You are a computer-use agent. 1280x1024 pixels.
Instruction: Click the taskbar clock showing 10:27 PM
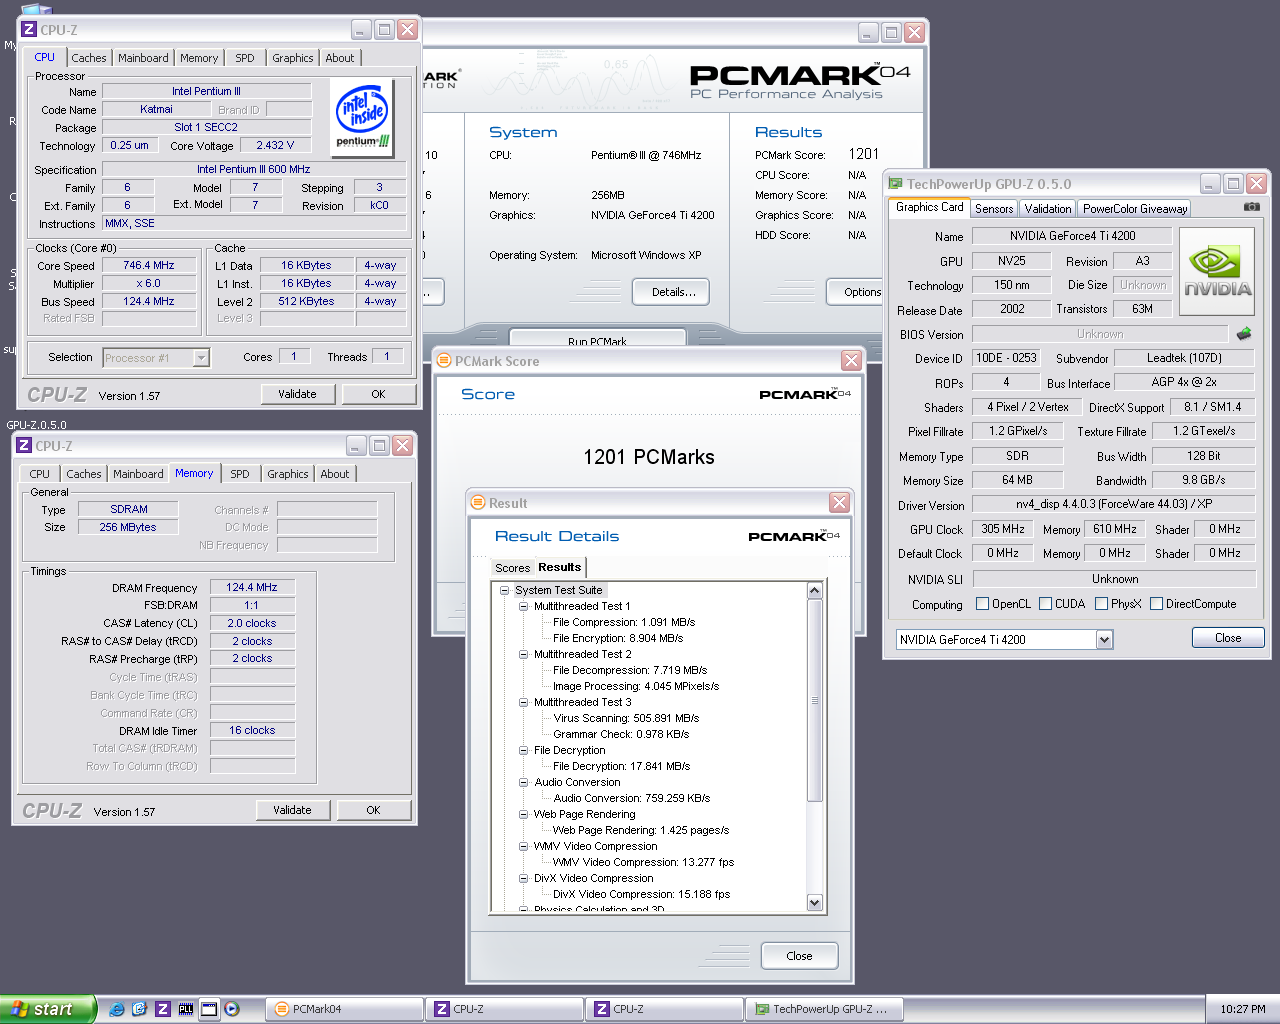pos(1242,1009)
